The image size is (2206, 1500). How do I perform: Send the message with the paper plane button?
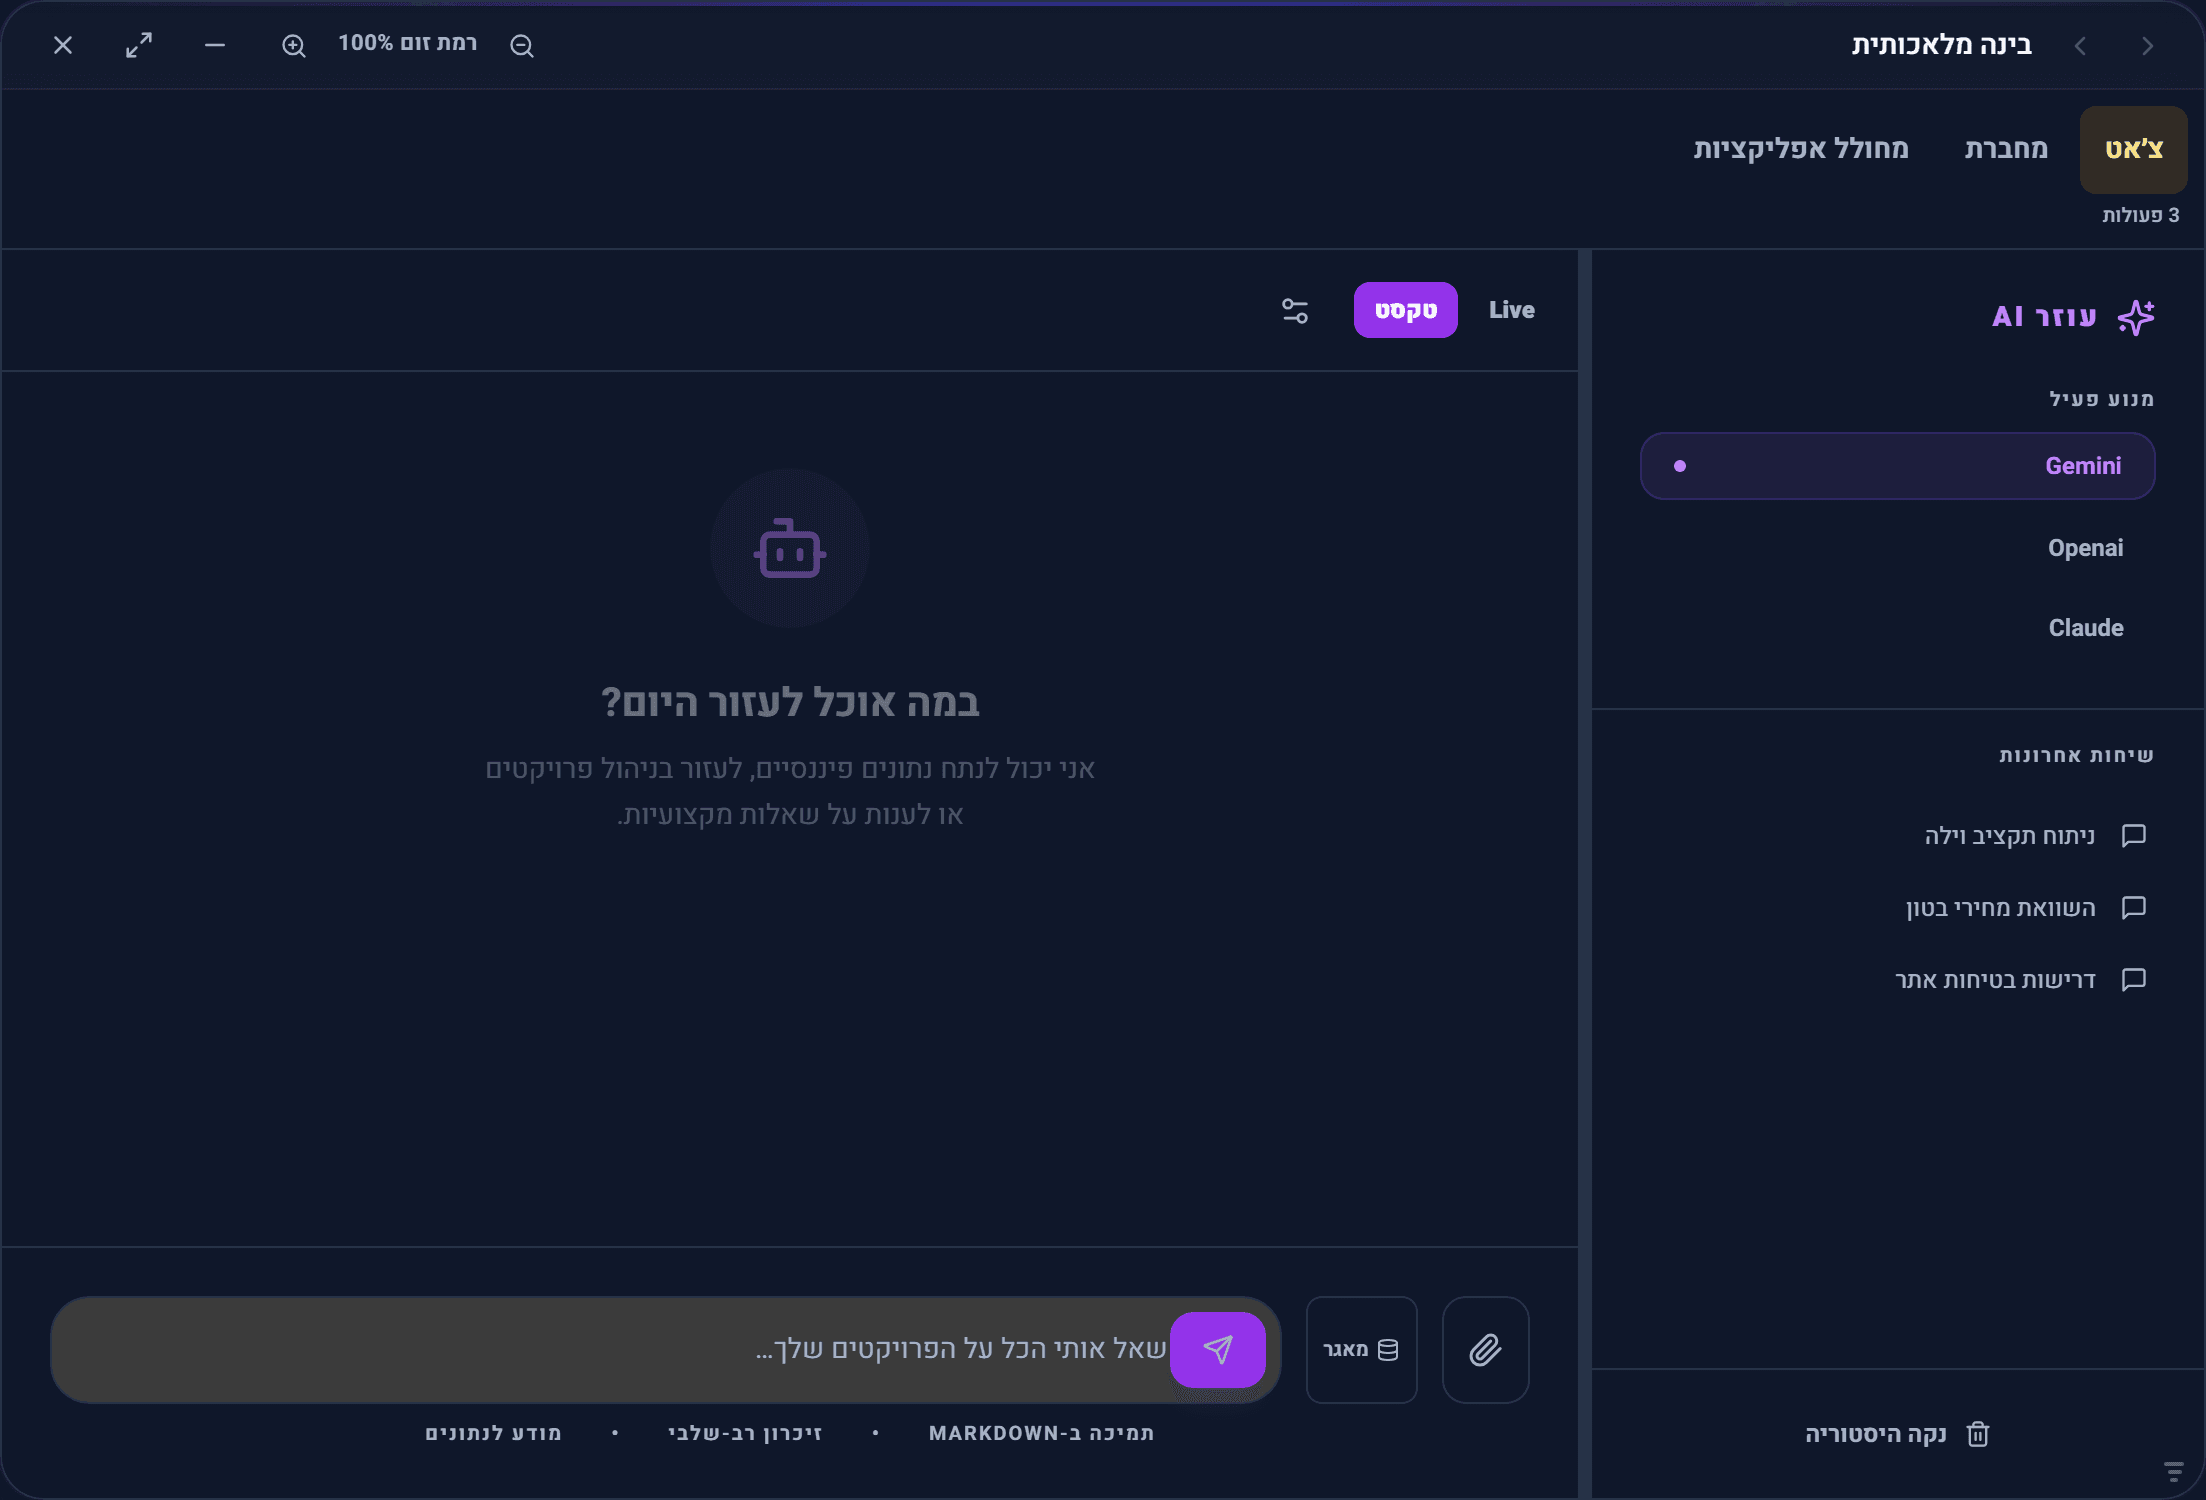pyautogui.click(x=1218, y=1350)
